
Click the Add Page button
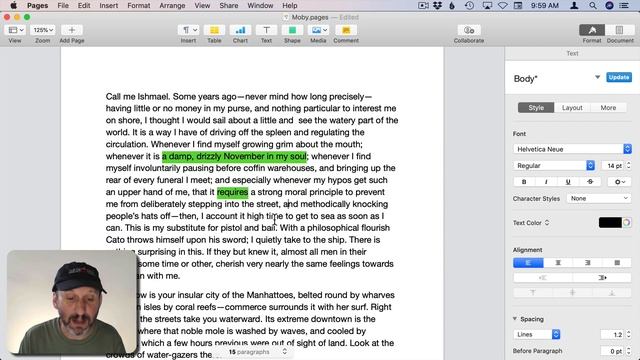point(72,30)
